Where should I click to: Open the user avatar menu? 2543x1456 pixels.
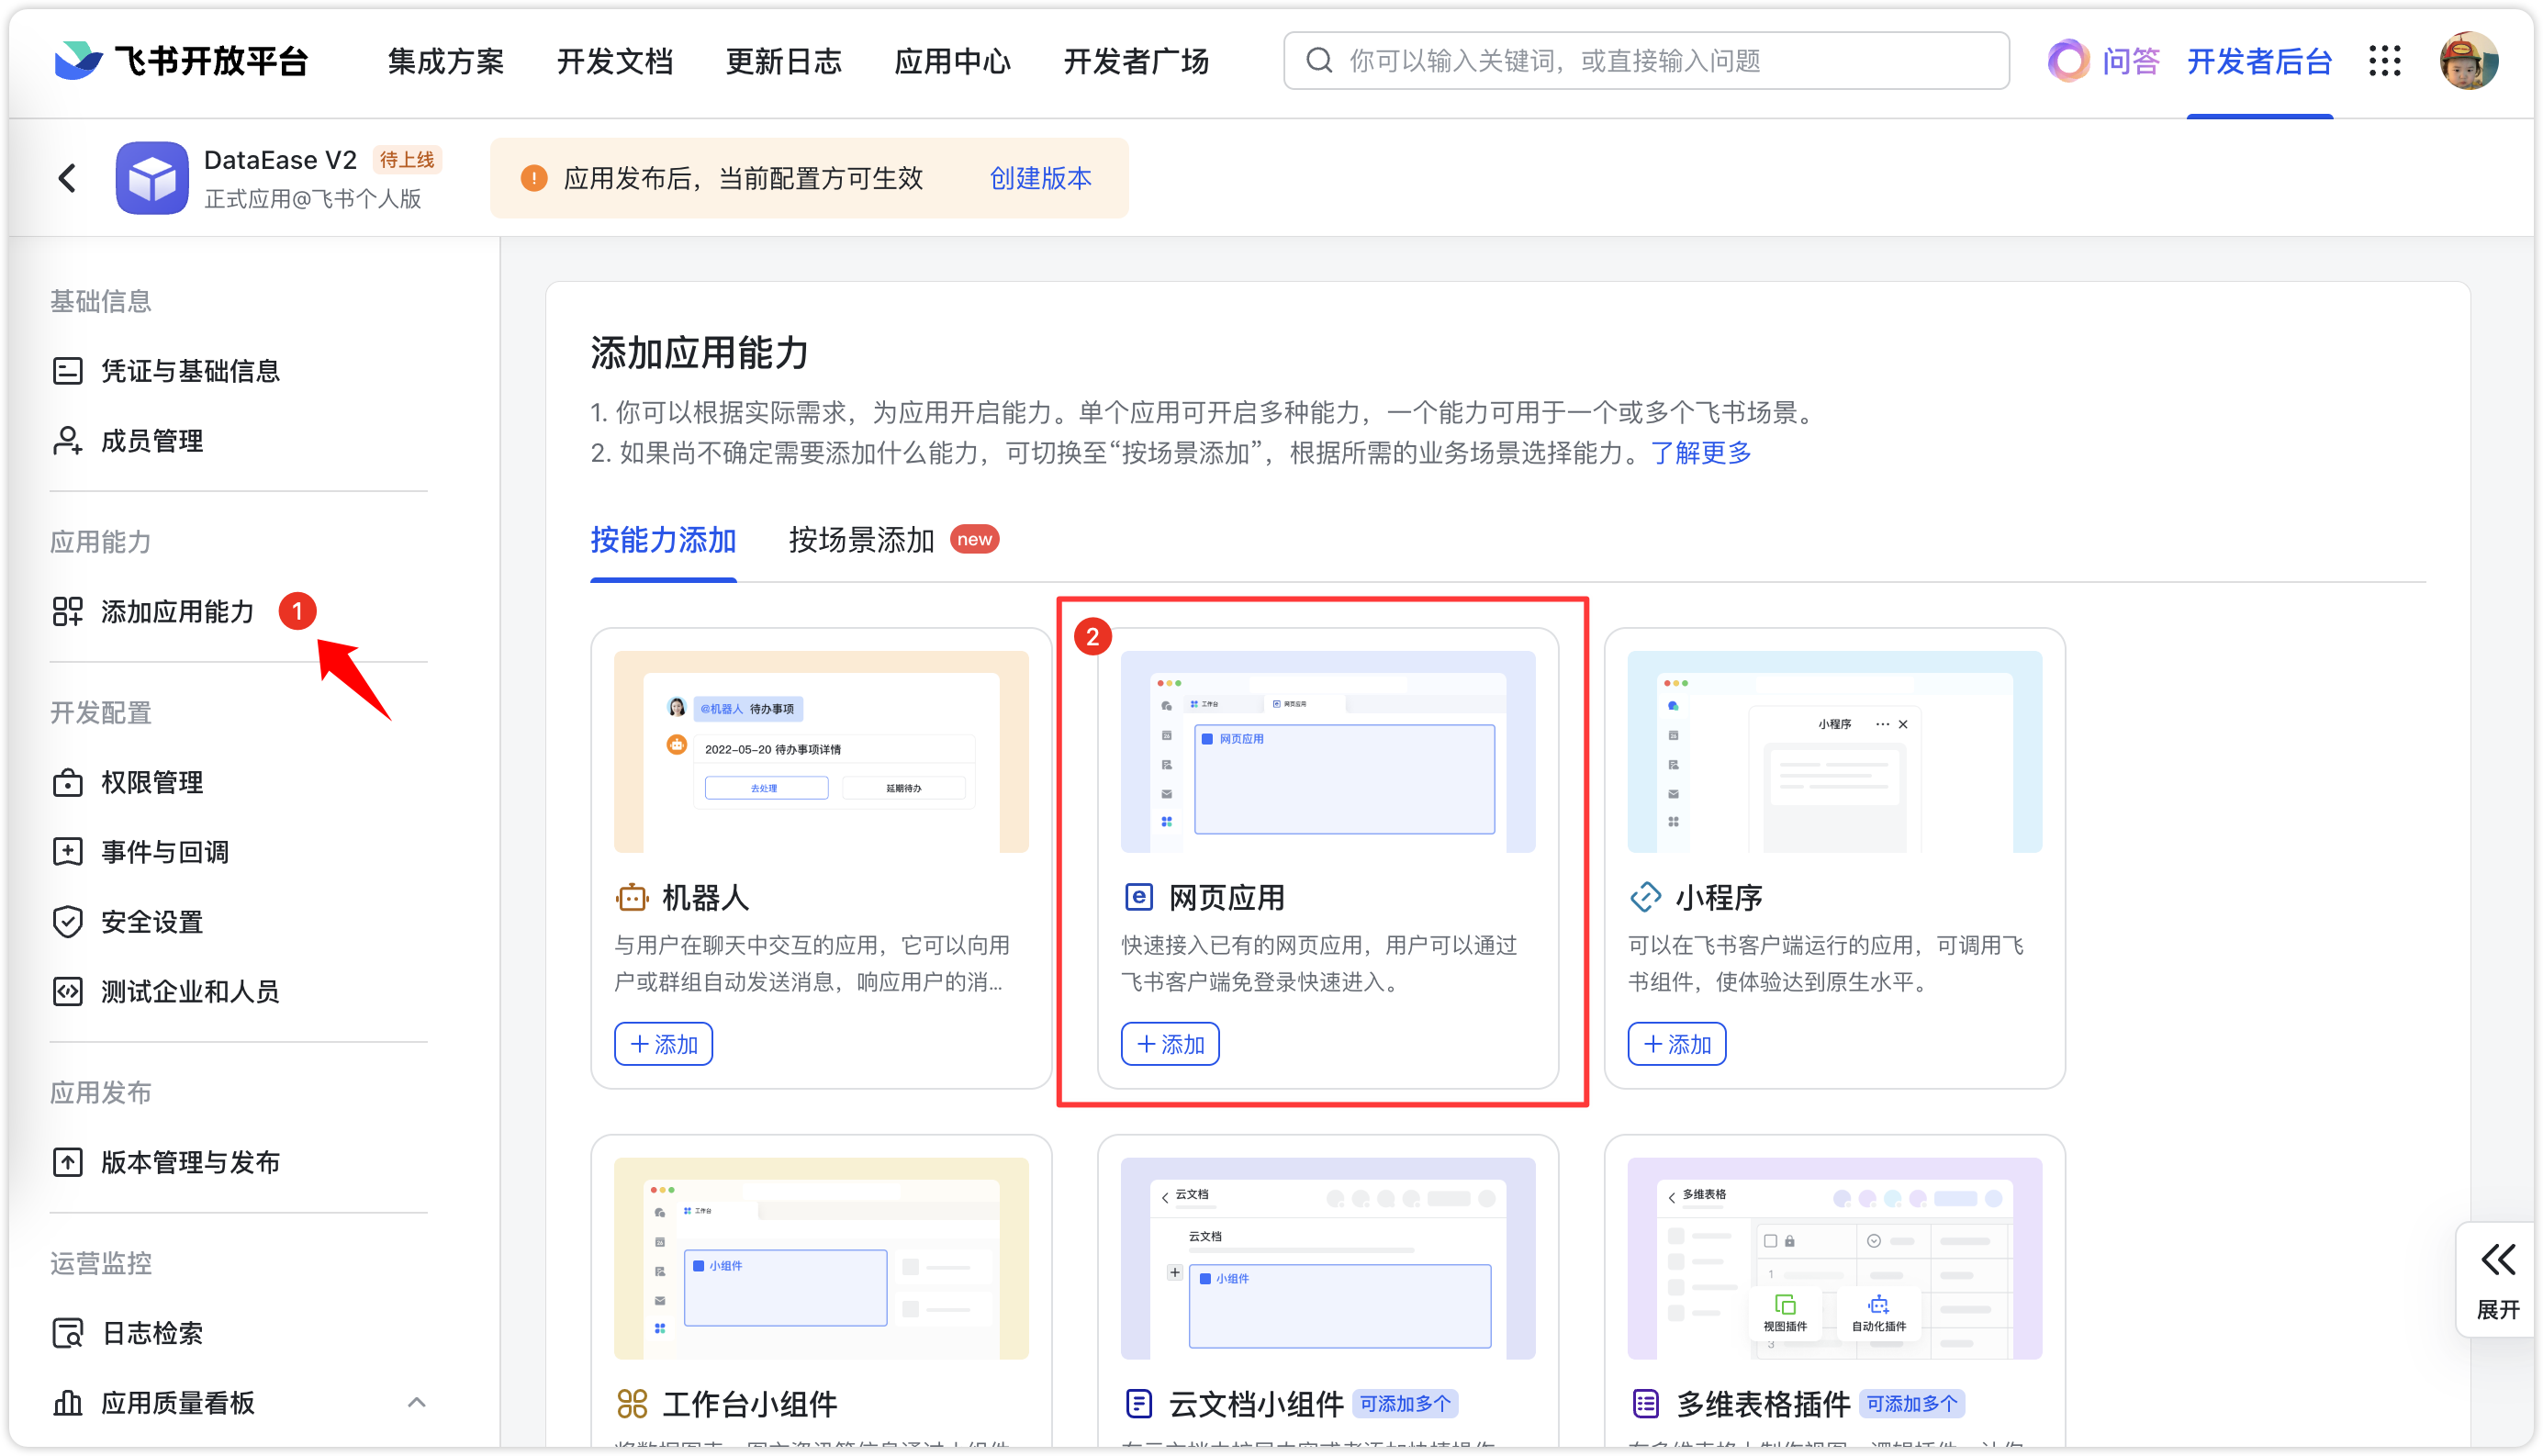[x=2468, y=61]
